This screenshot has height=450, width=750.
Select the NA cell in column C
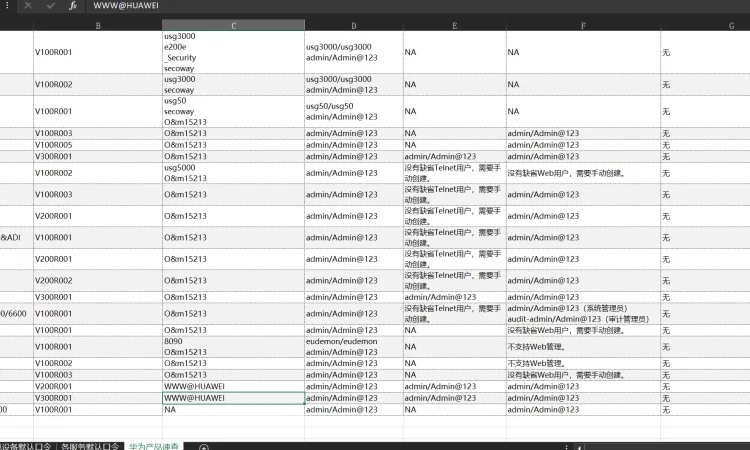pyautogui.click(x=233, y=410)
